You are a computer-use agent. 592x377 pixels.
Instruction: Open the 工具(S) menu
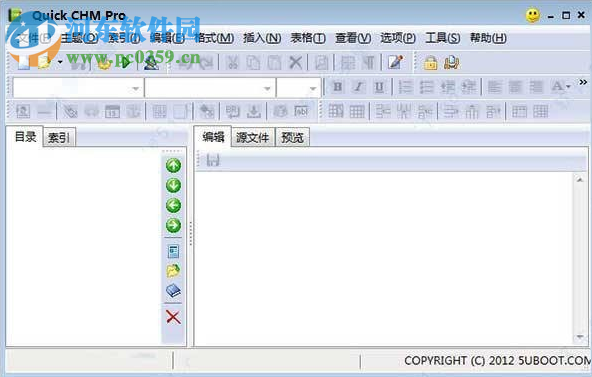[443, 38]
